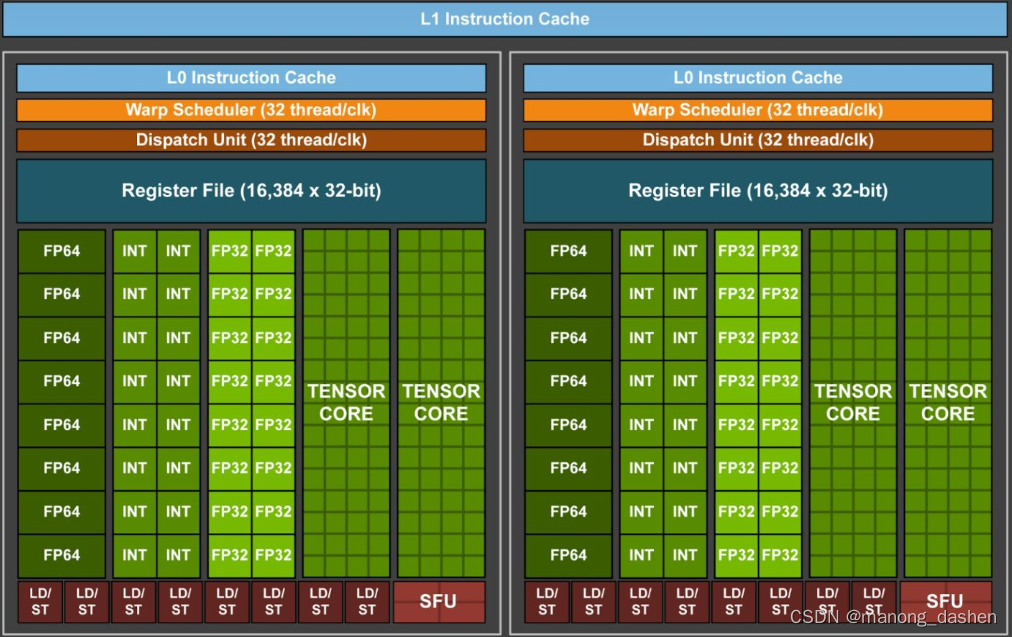Select the SFU block in right partition

[946, 602]
